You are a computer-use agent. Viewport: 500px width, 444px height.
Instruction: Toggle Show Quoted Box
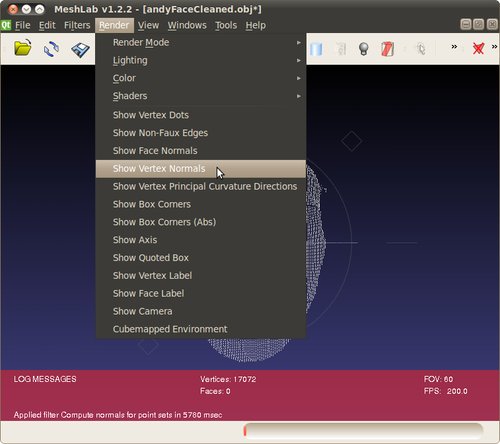coord(201,258)
